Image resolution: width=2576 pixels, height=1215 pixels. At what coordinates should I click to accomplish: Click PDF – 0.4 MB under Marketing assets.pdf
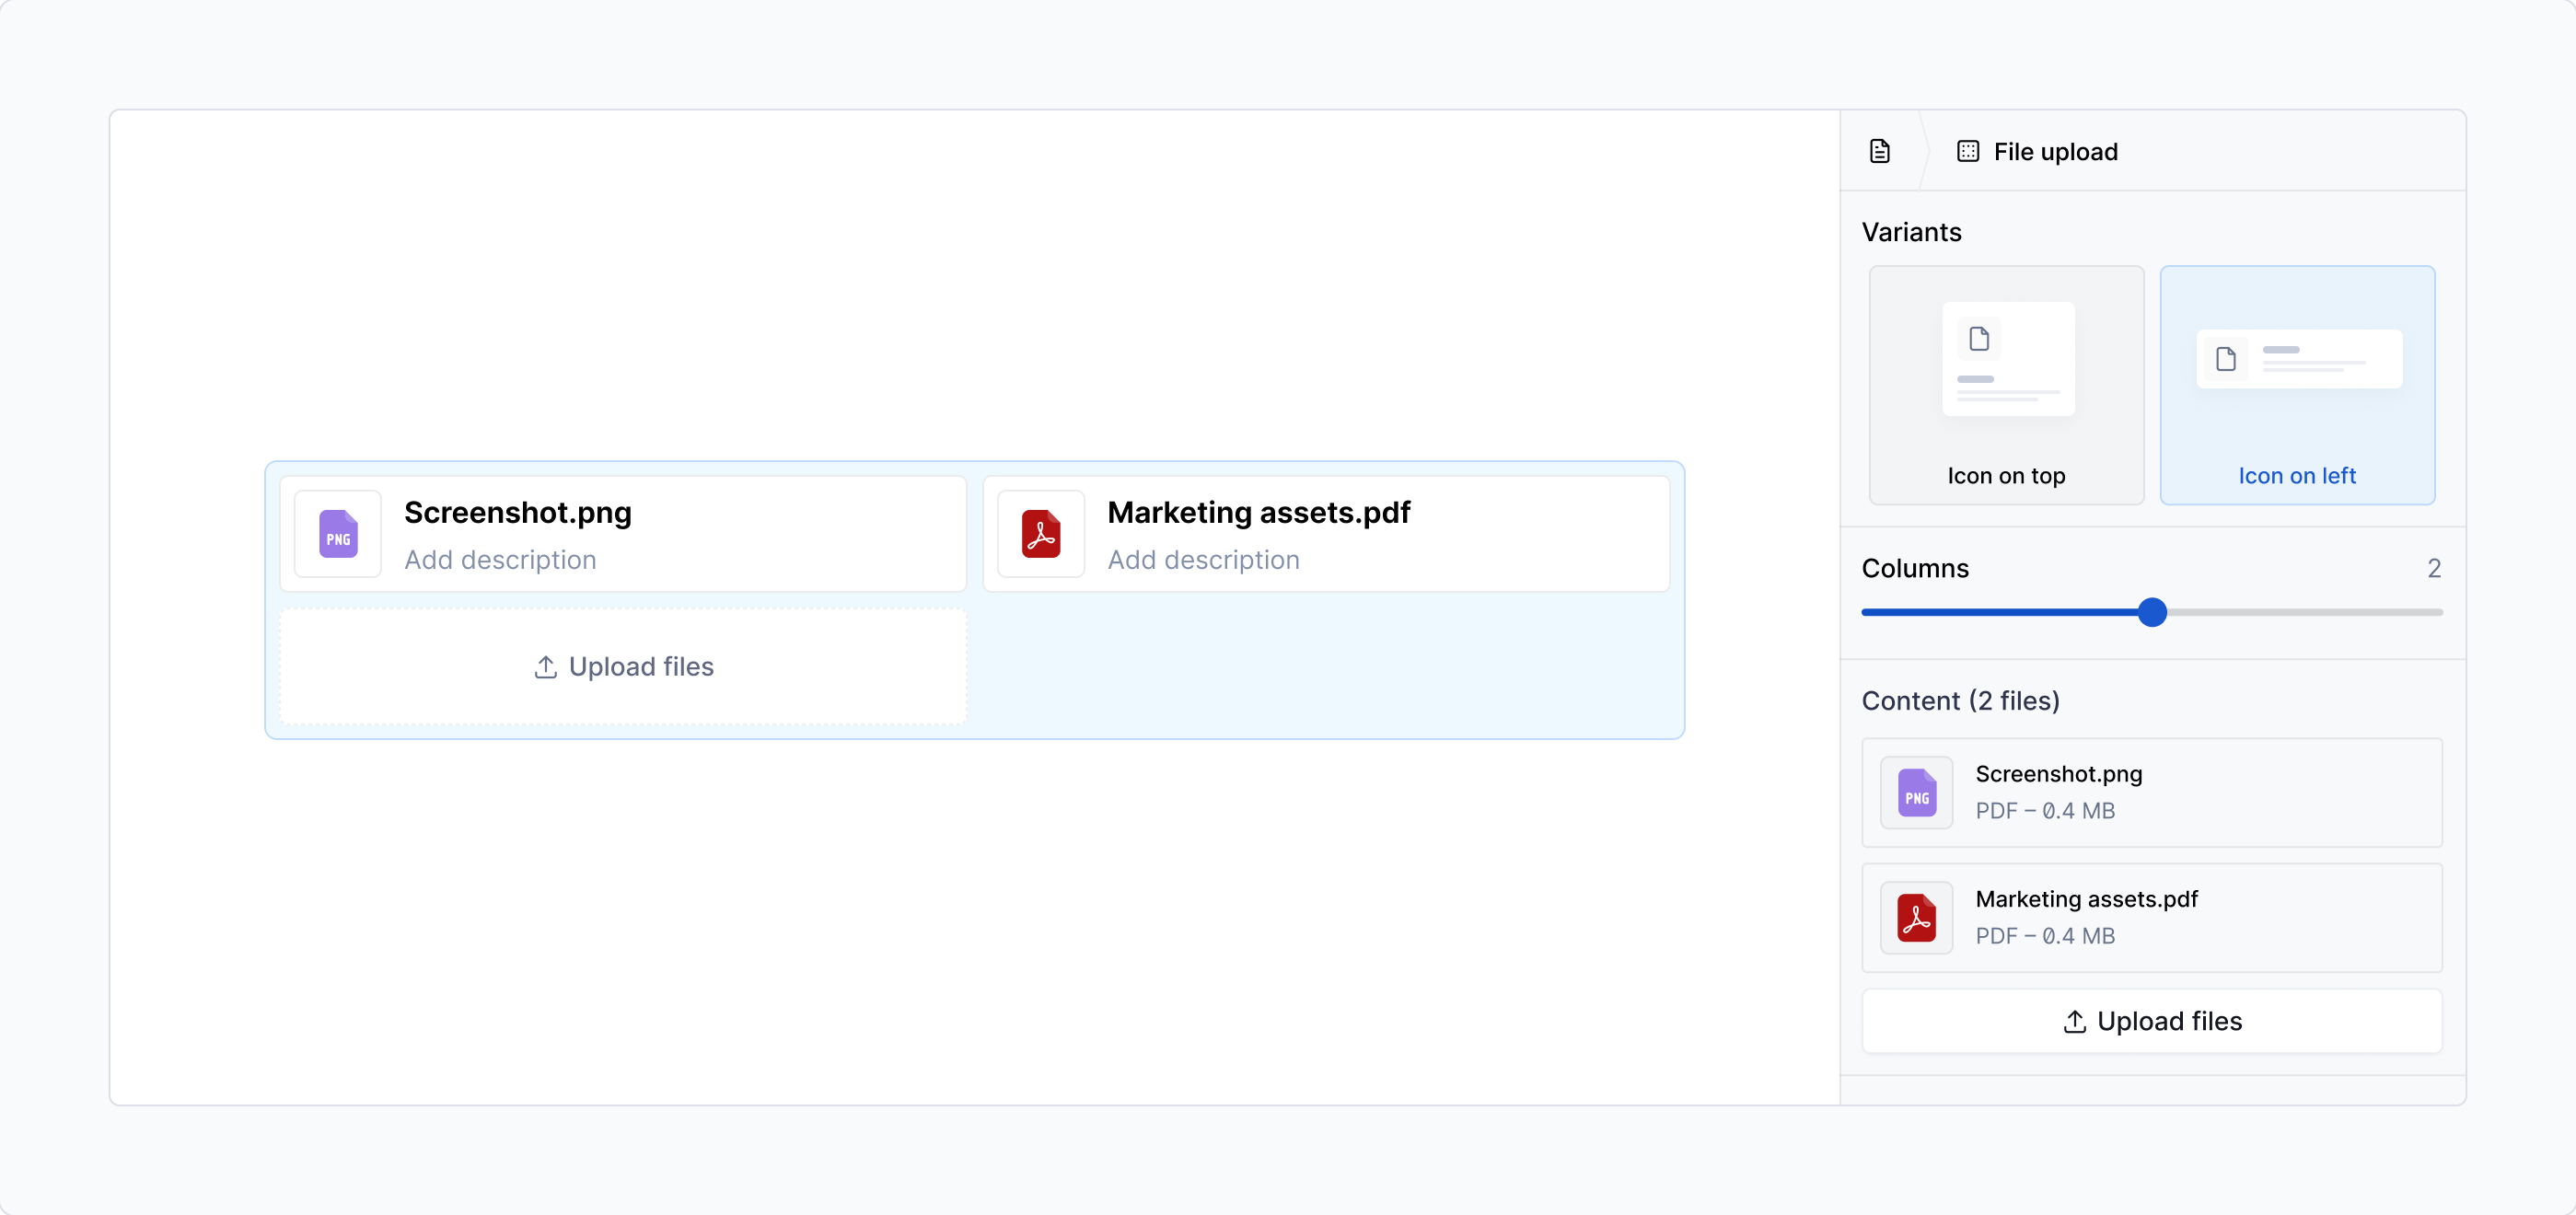[x=2045, y=936]
